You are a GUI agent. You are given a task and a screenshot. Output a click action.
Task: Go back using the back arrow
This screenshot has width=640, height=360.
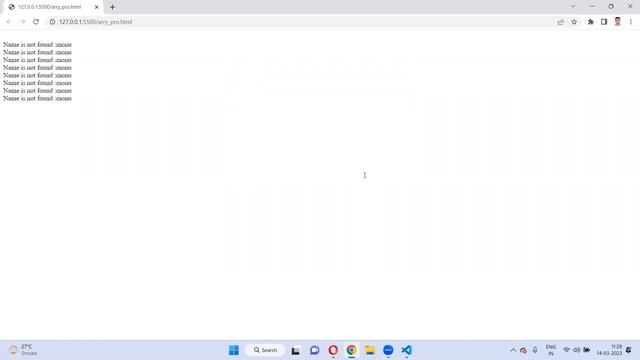coord(9,22)
